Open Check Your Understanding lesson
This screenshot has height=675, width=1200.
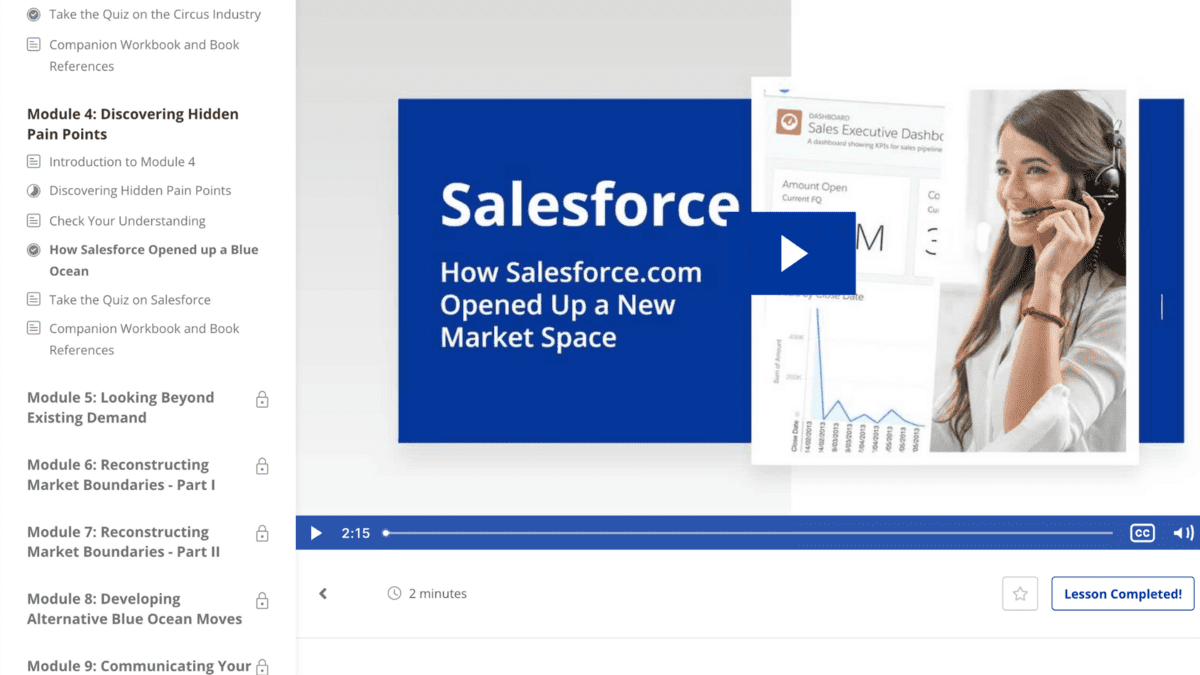click(127, 221)
